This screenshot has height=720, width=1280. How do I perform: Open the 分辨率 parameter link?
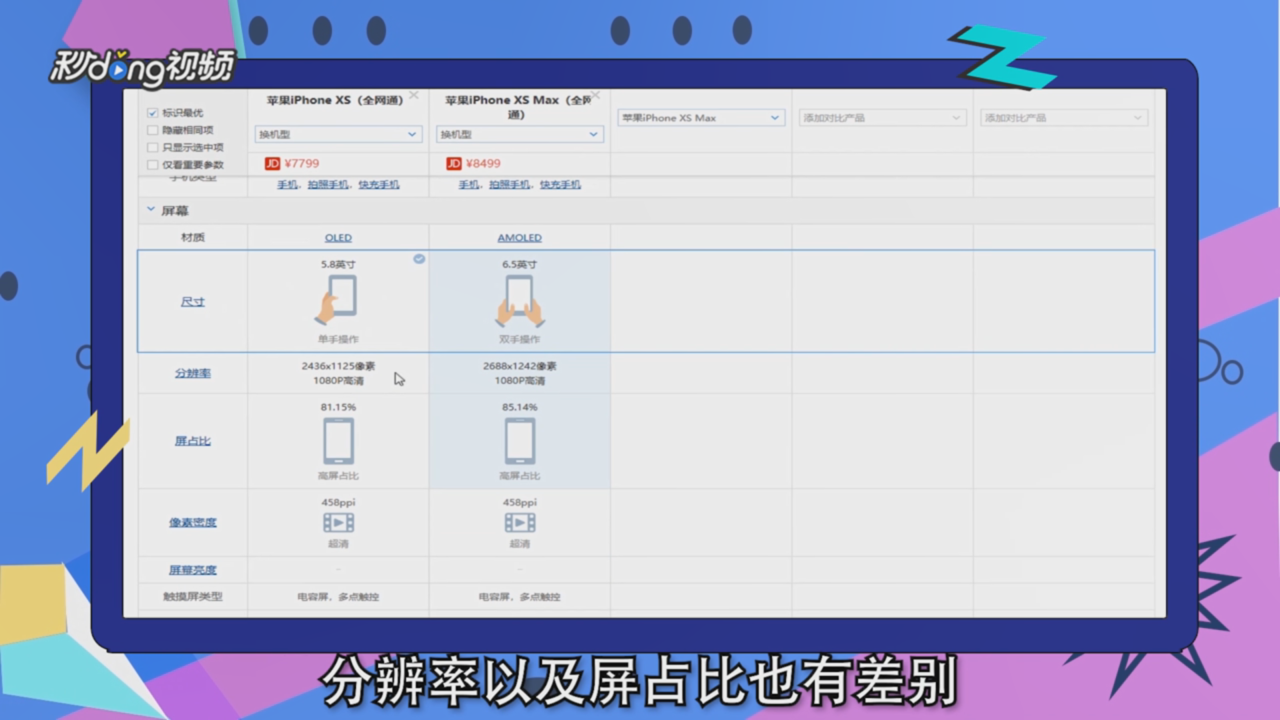193,373
